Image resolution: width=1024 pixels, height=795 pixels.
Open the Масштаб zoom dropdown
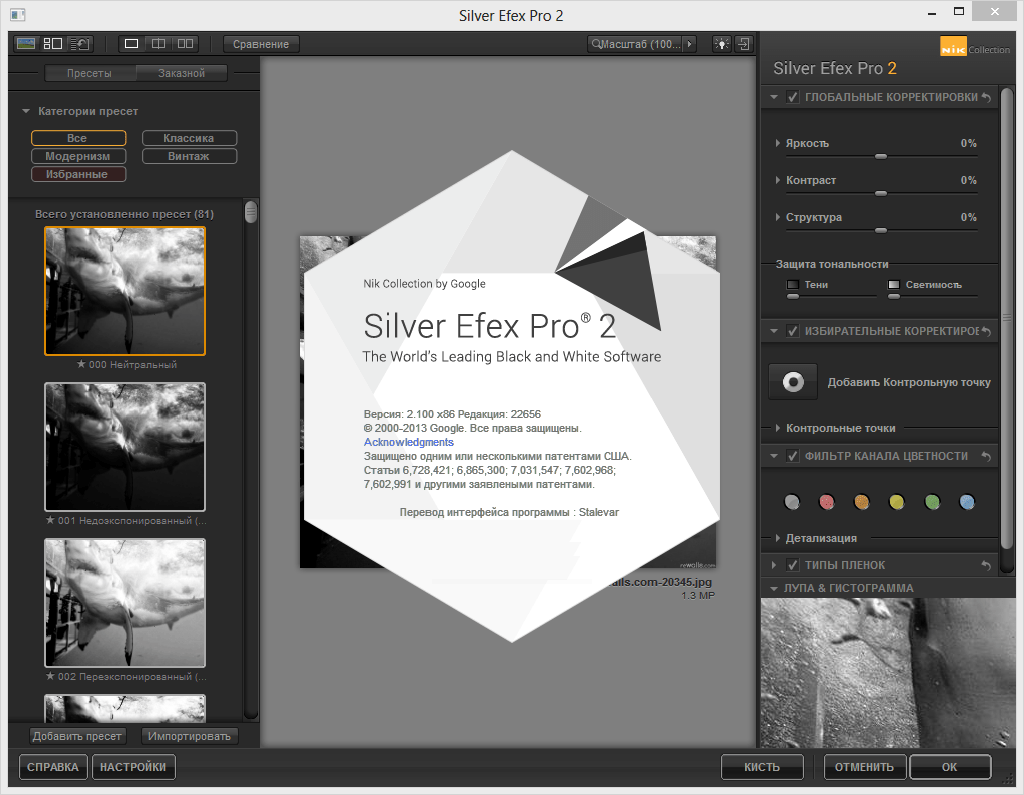click(642, 44)
